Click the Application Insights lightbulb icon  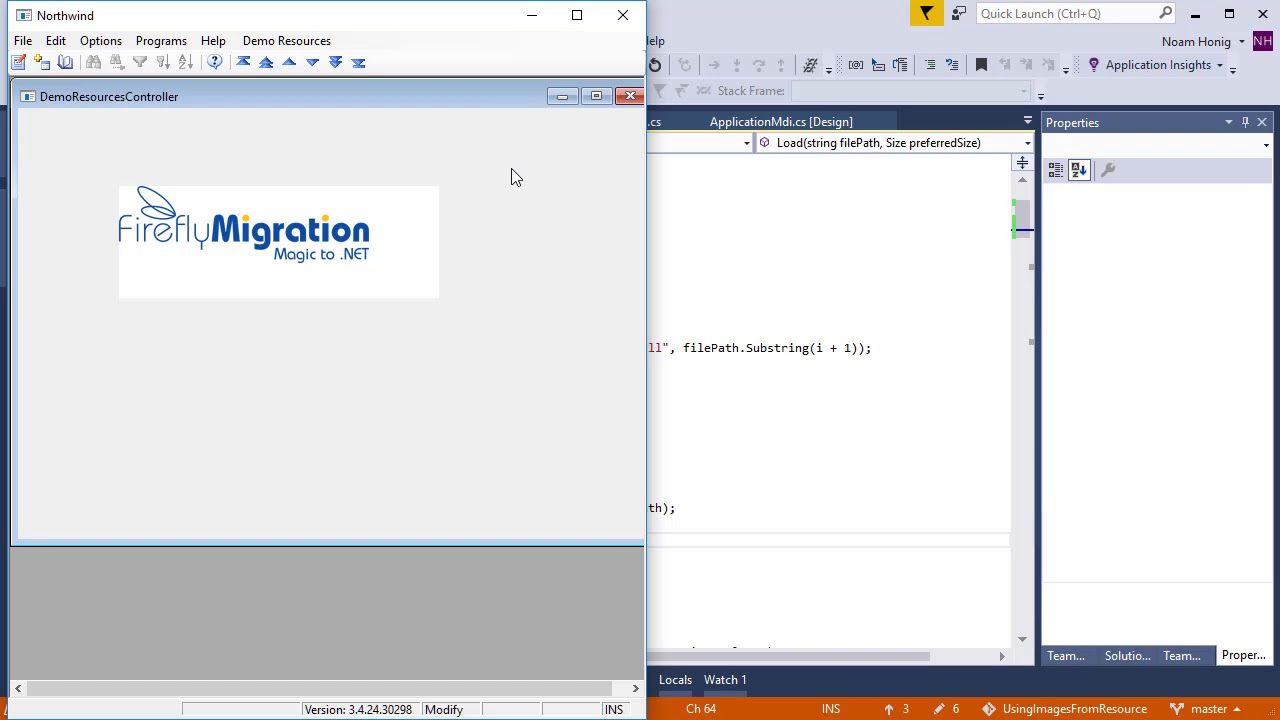pyautogui.click(x=1094, y=65)
